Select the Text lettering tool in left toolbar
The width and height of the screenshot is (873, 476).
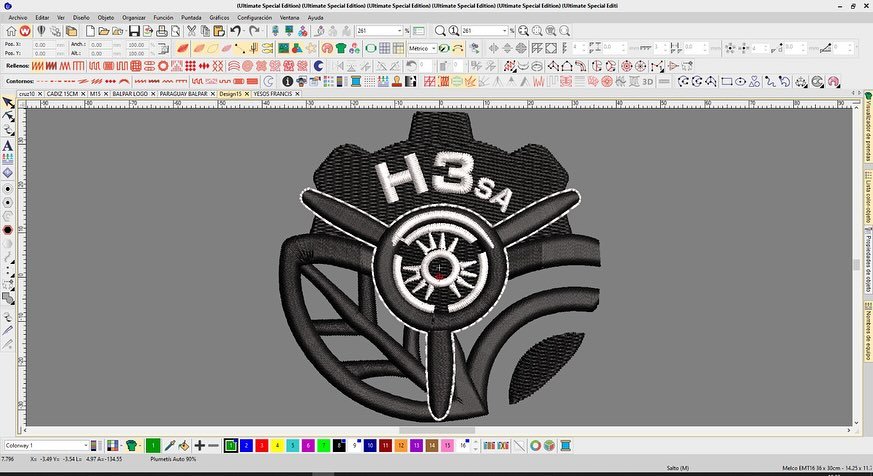click(x=8, y=145)
